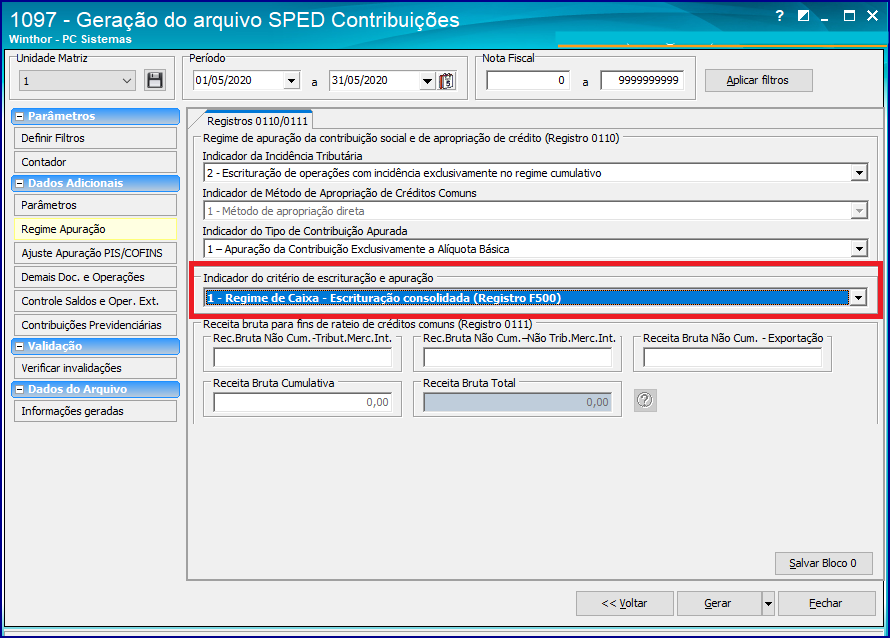Expand Indicador do critério de escrituração dropdown
890x638 pixels.
[x=858, y=297]
